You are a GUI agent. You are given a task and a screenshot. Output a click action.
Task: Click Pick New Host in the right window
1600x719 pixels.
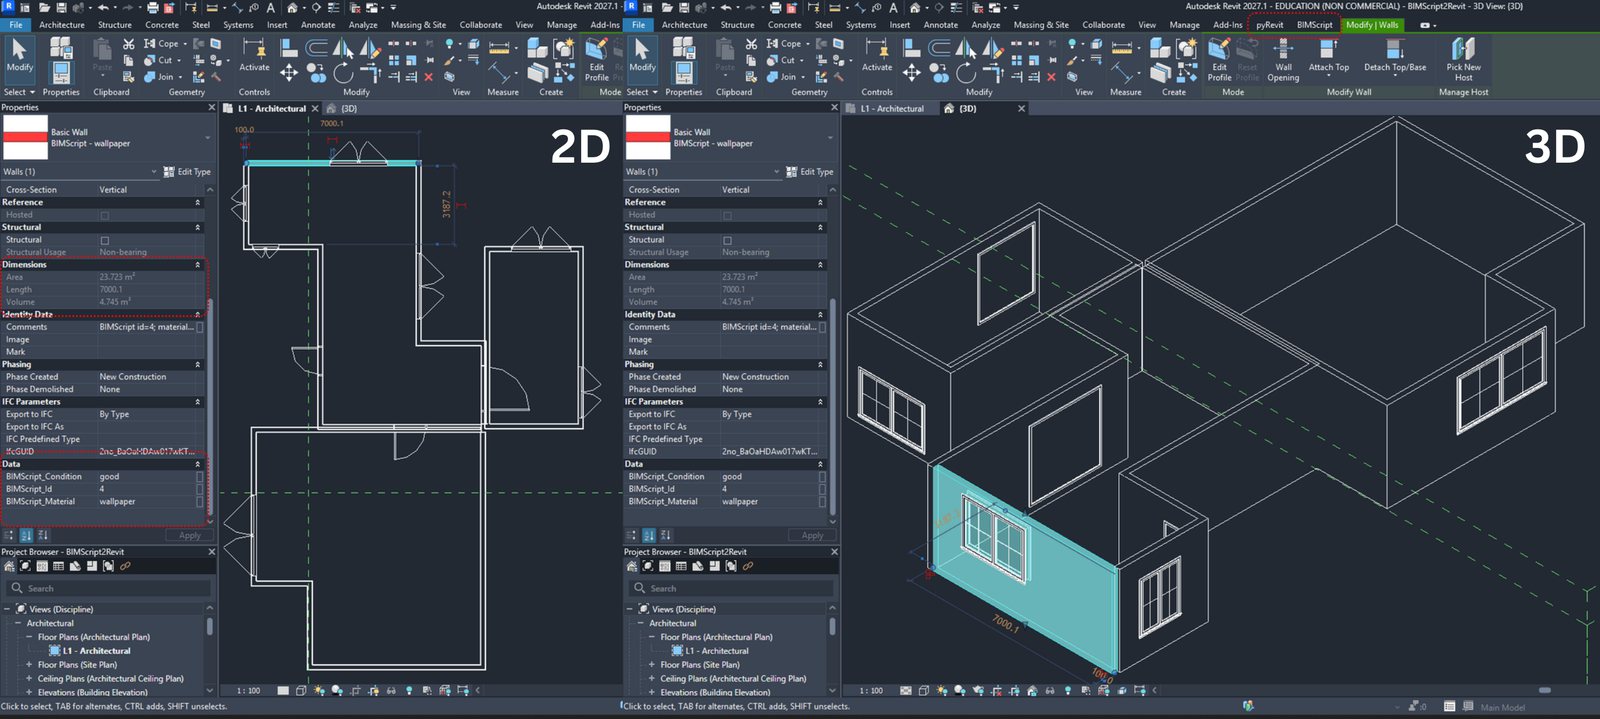(x=1463, y=59)
